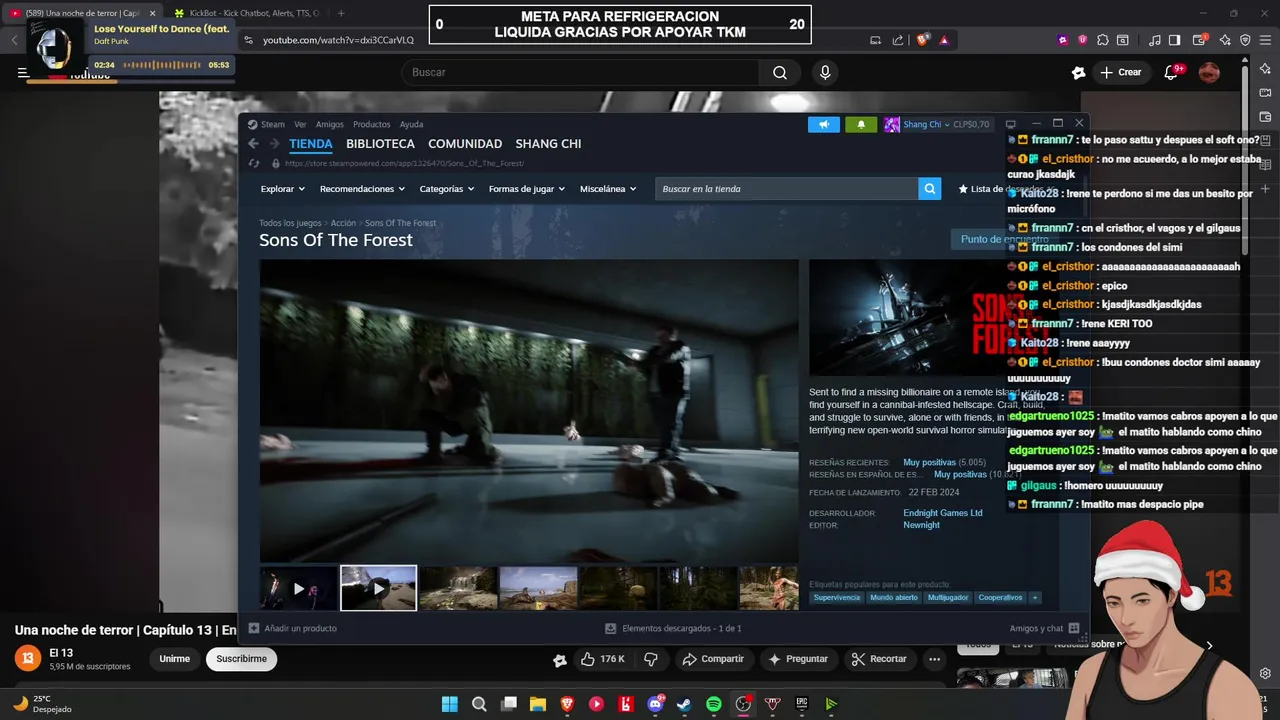Open Punto de encuentro button
Viewport: 1280px width, 720px height.
1003,239
